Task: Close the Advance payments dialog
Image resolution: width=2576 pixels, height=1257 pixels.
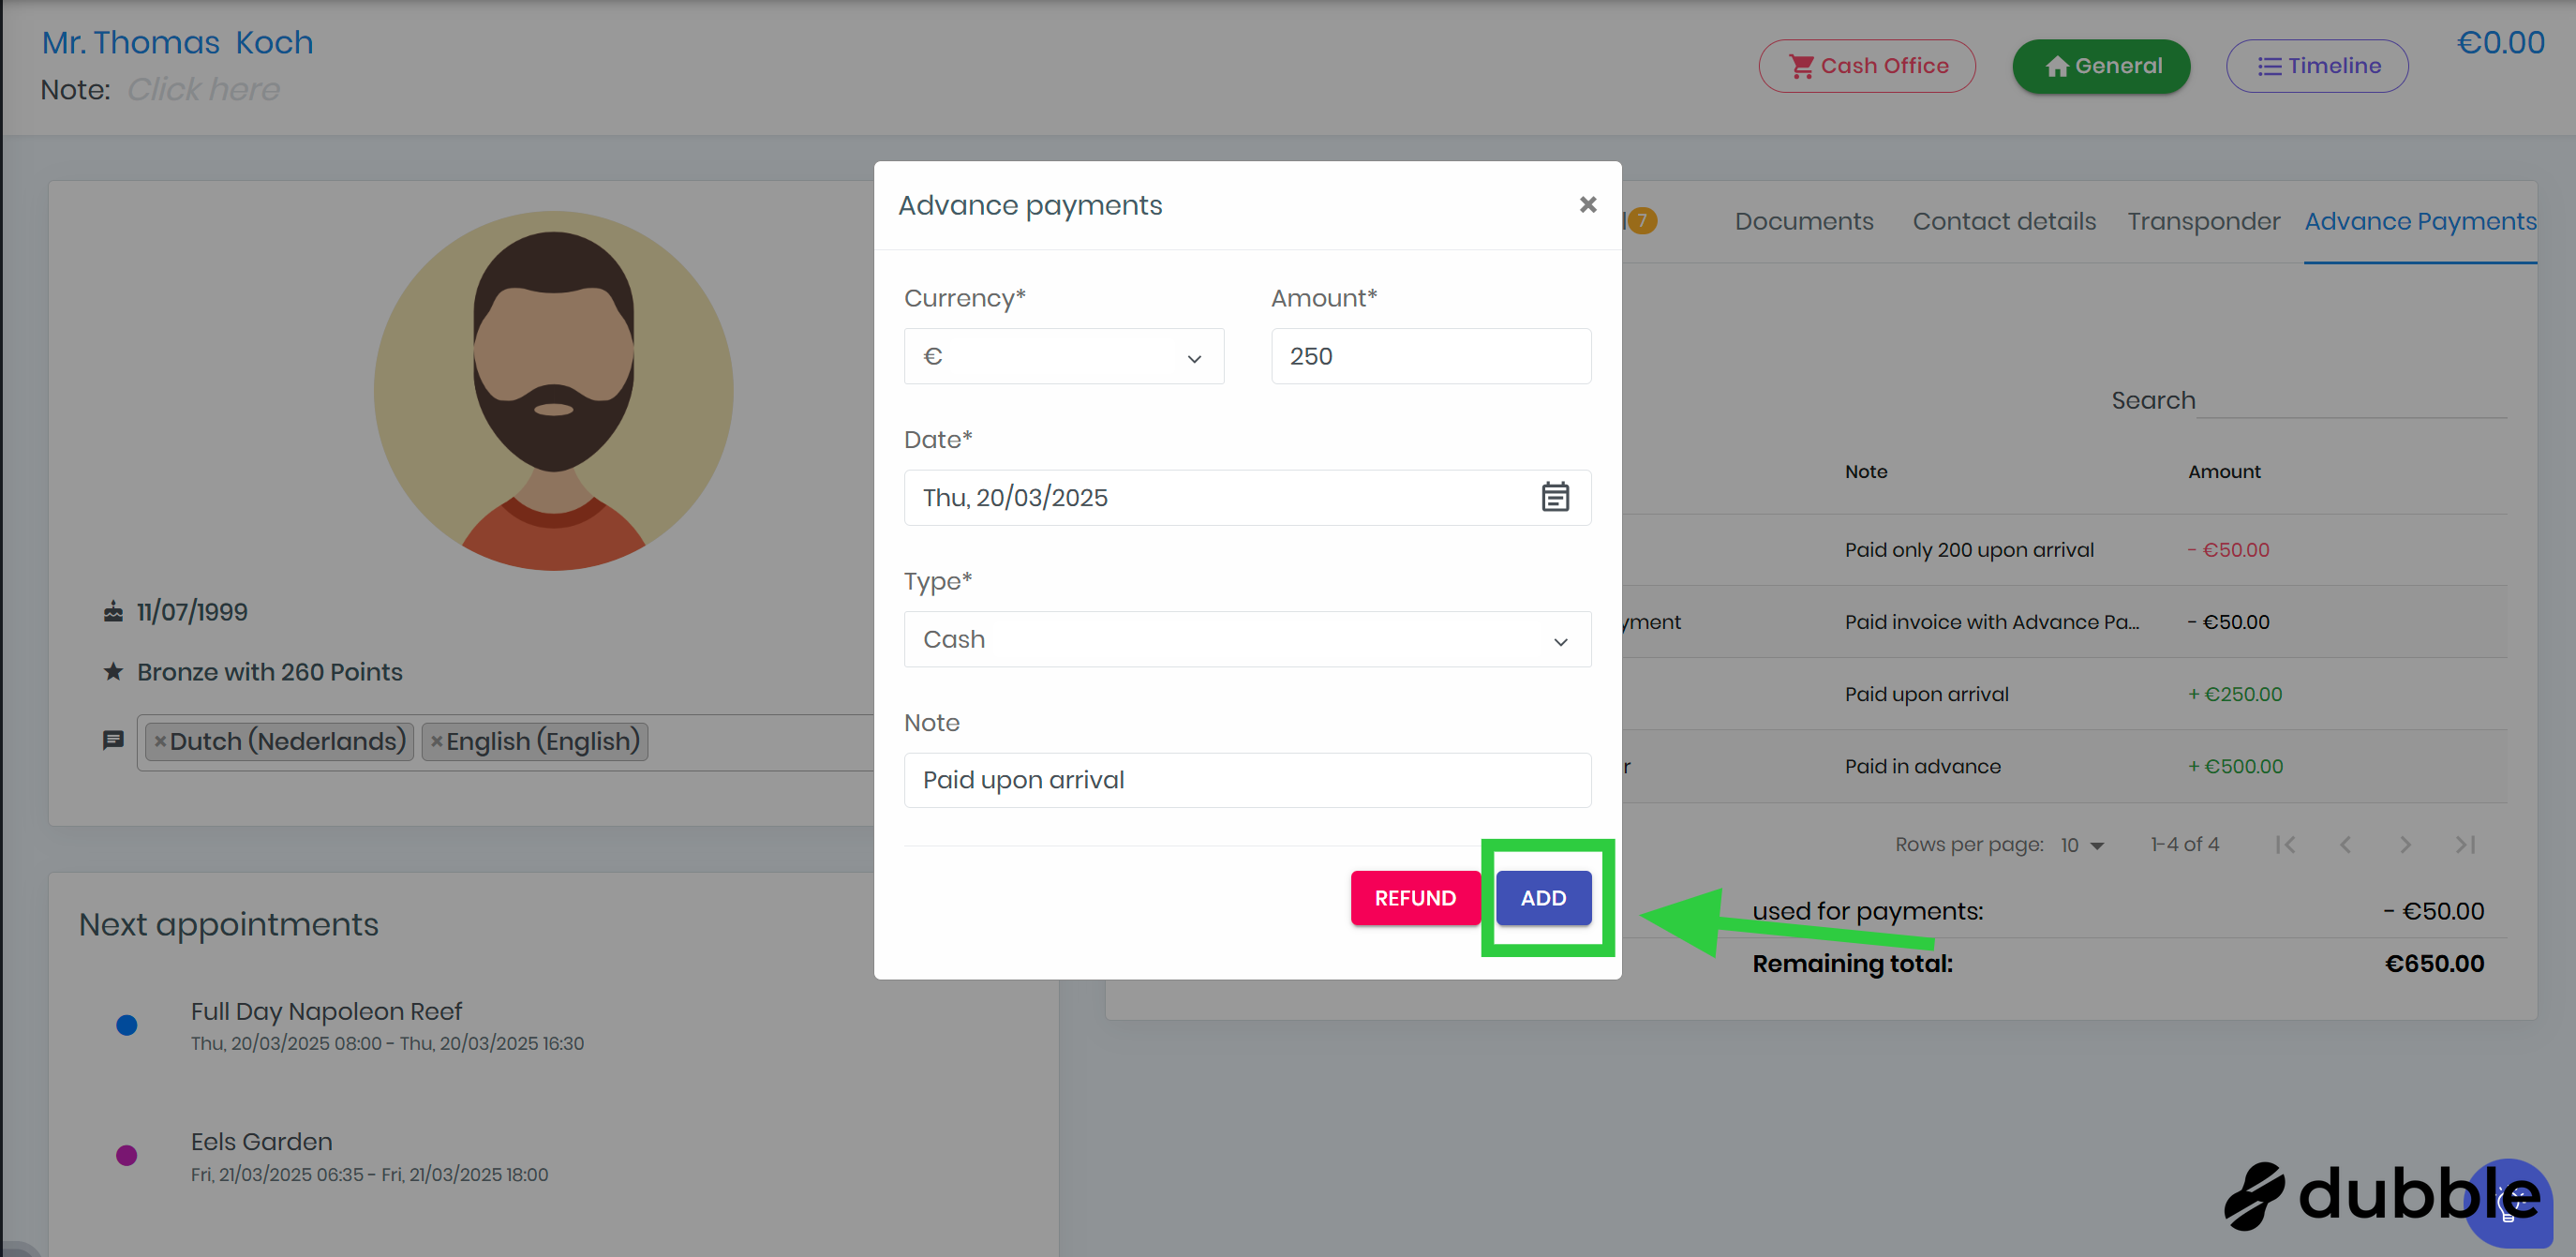Action: (1587, 205)
